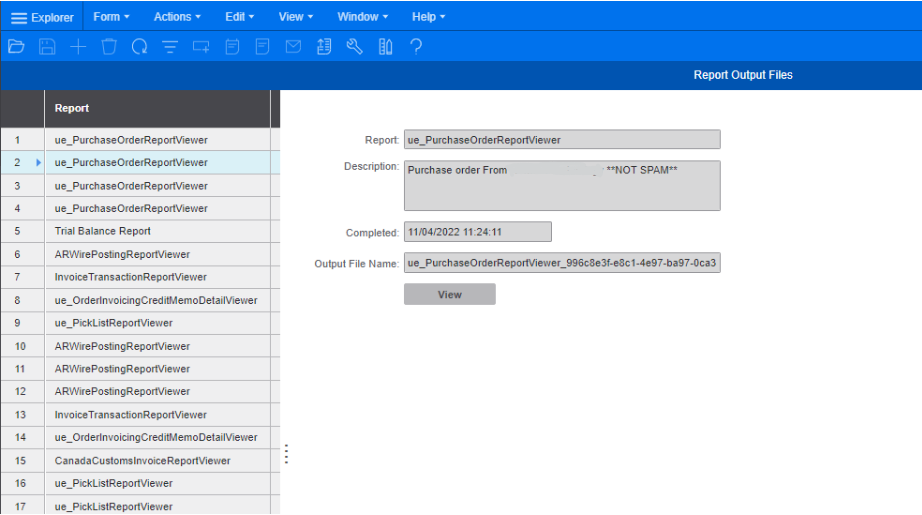Image resolution: width=922 pixels, height=515 pixels.
Task: Expand the Actions dropdown menu
Action: click(x=177, y=17)
